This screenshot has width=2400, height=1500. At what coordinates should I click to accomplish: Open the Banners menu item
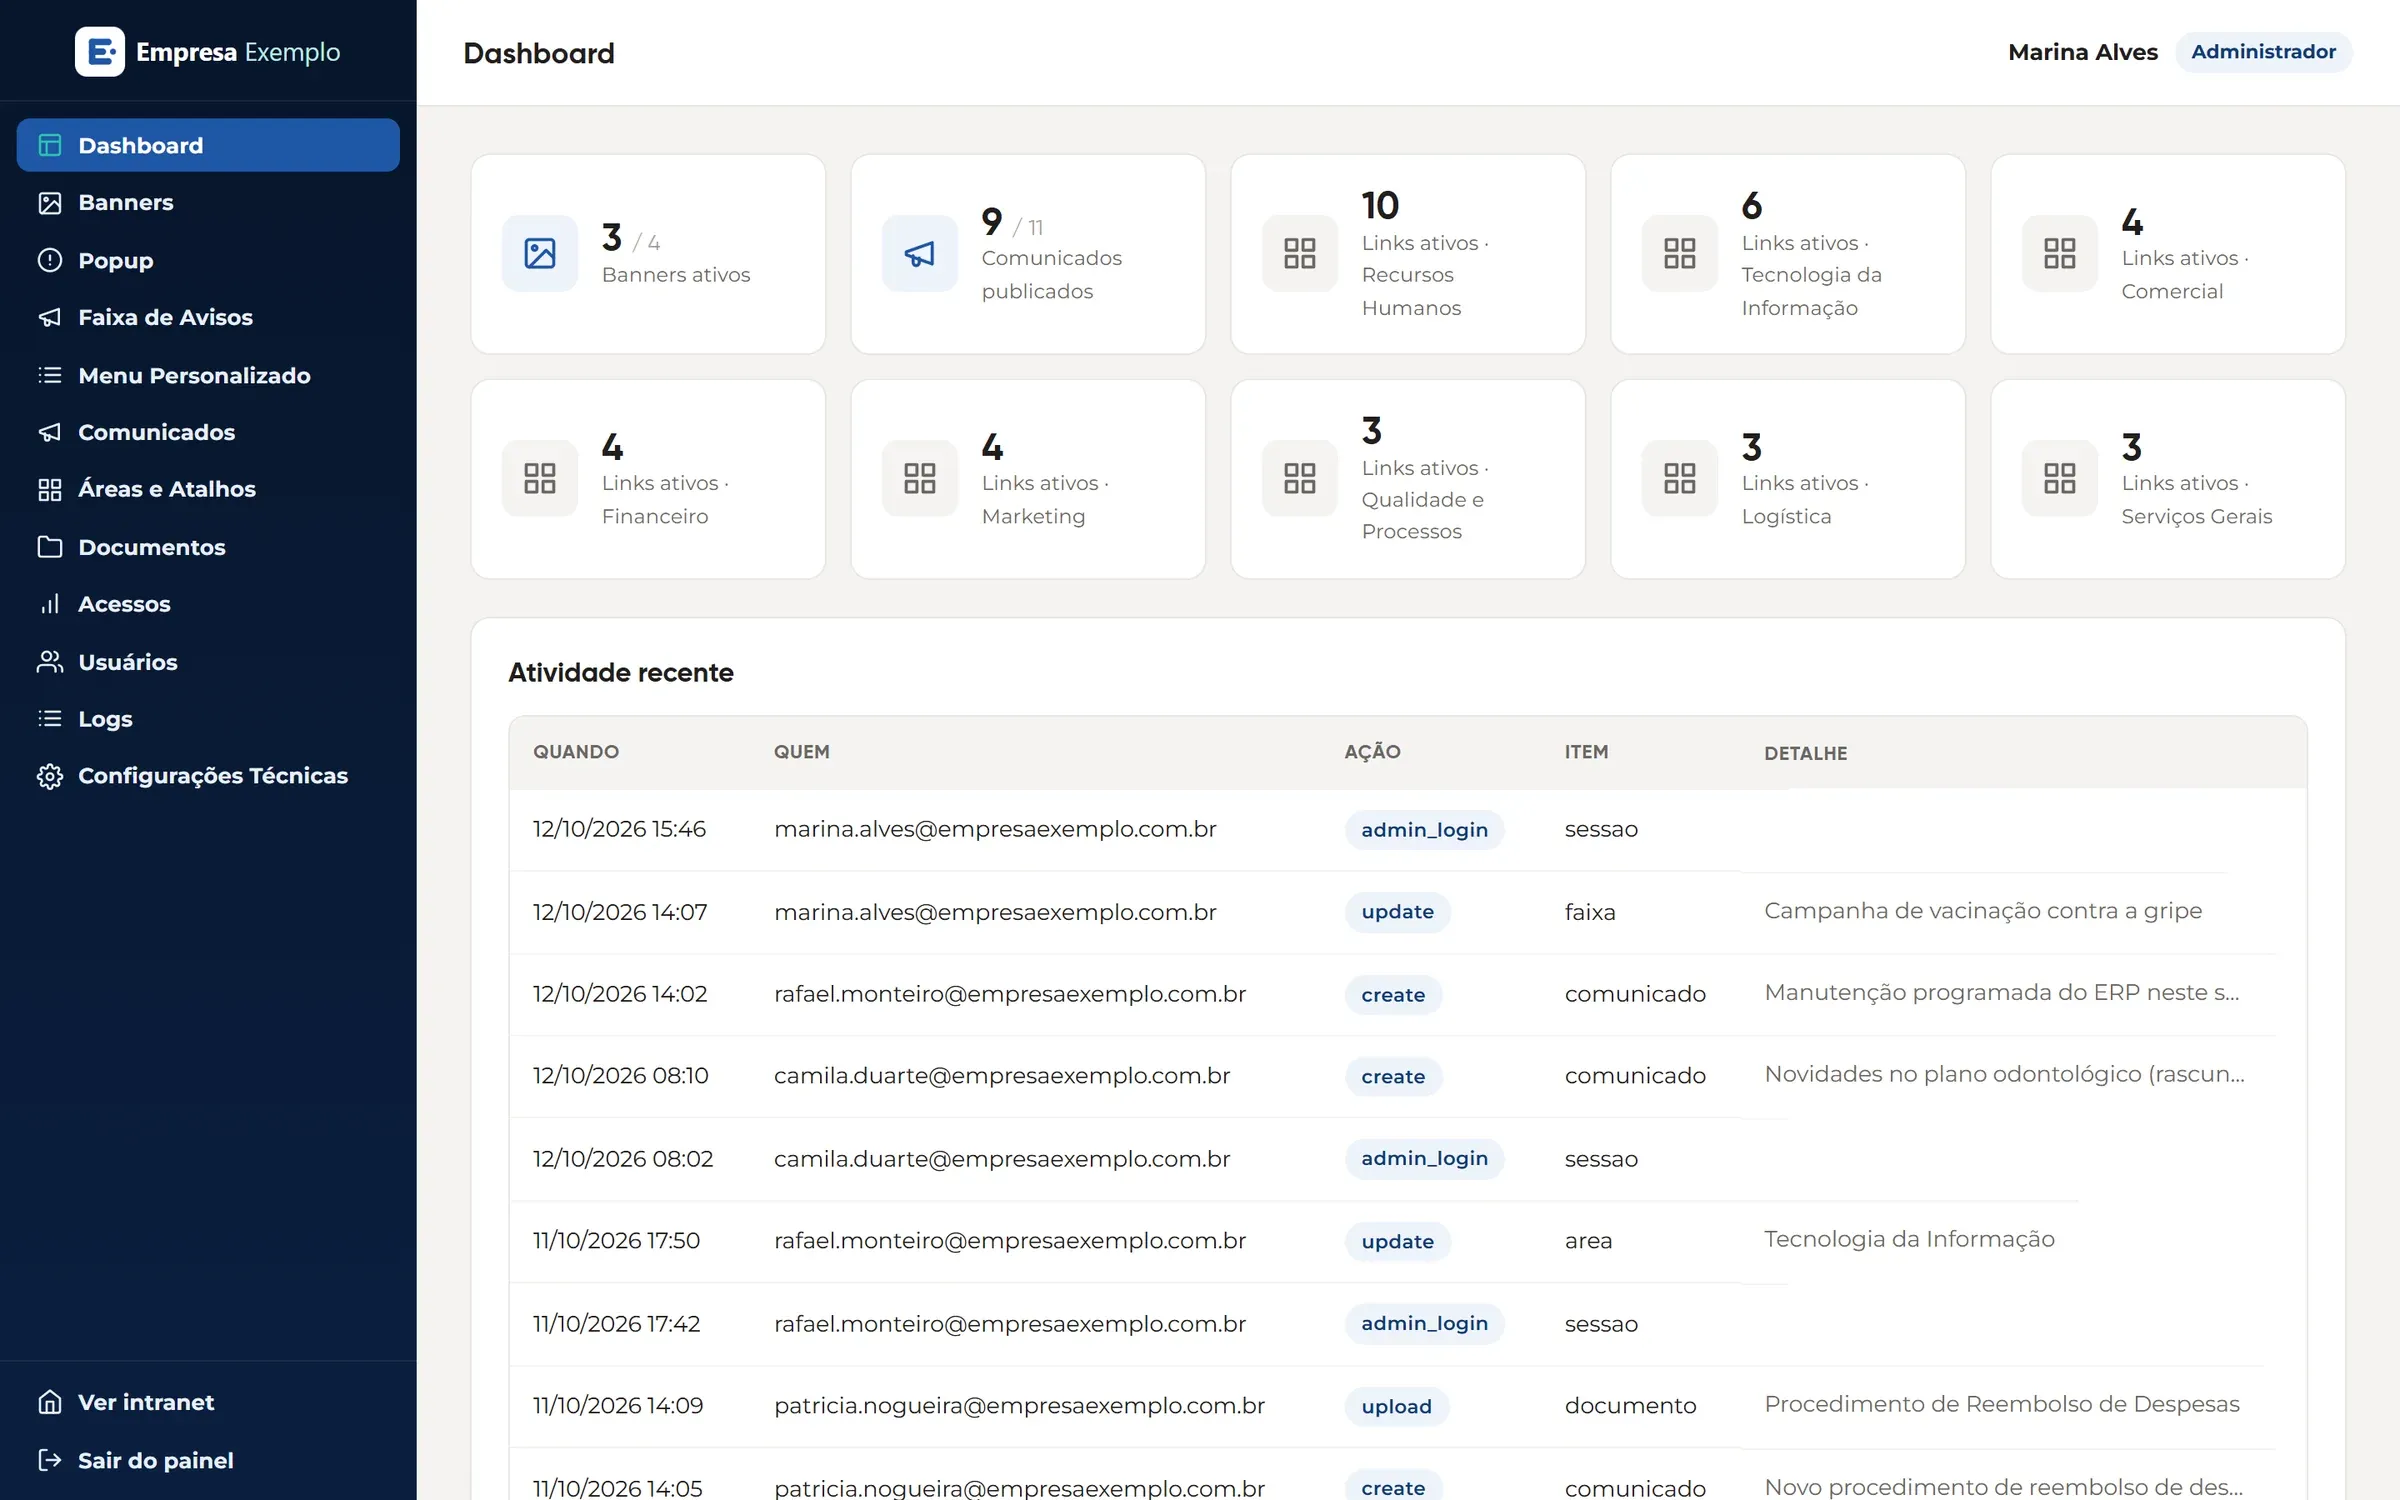click(x=208, y=203)
